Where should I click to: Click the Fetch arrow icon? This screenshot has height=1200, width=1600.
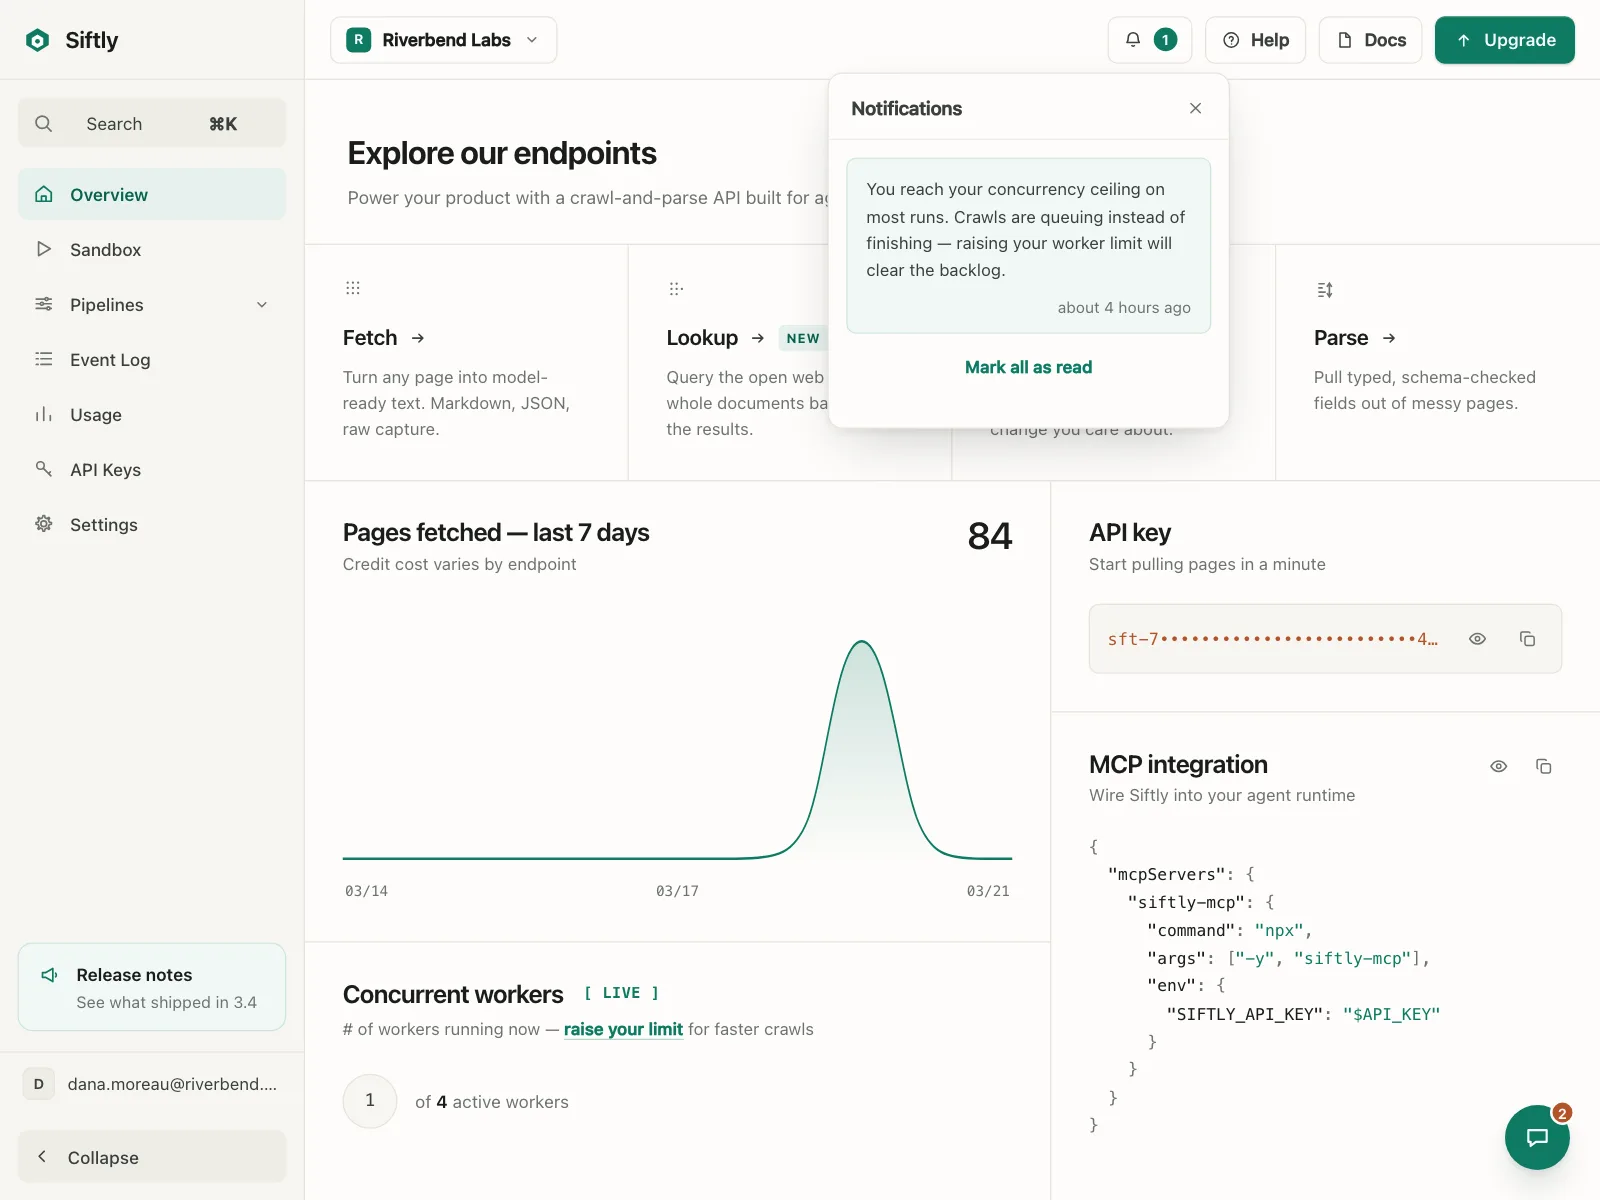click(418, 338)
